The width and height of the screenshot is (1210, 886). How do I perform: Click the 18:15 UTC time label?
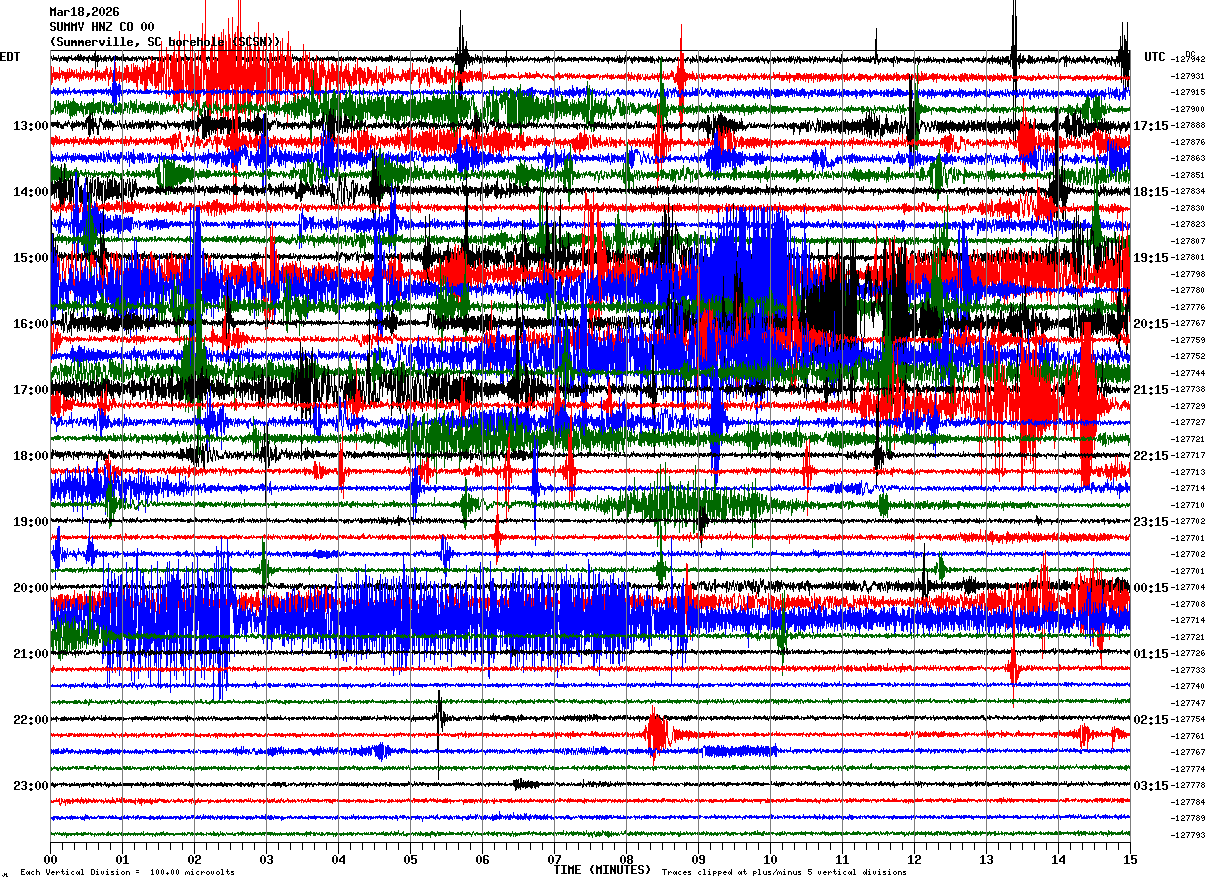tap(1151, 192)
